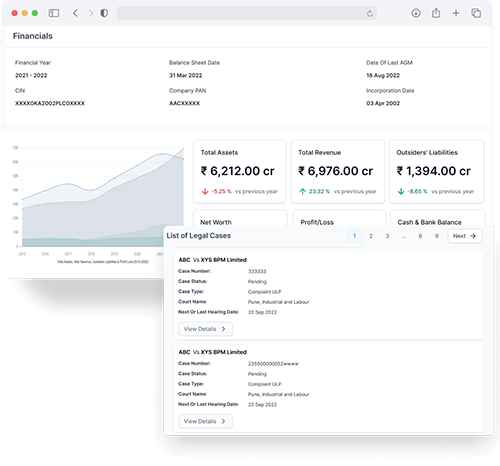View Details of case number 333333

coord(205,329)
